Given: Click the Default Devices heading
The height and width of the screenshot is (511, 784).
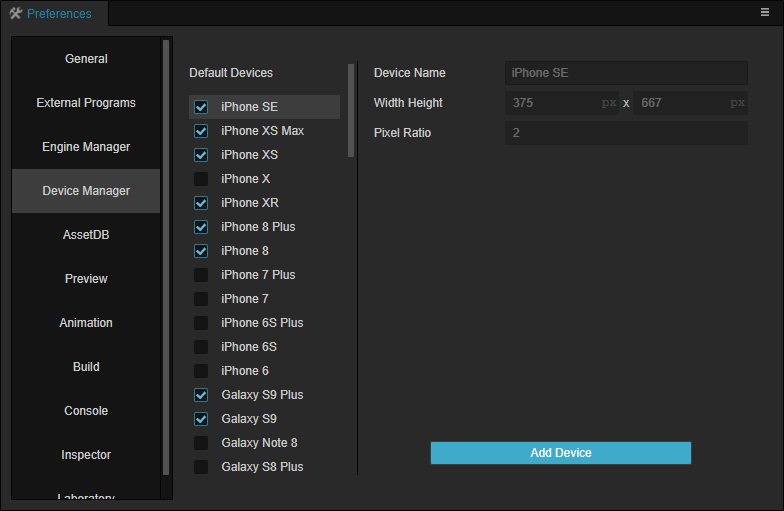Looking at the screenshot, I should point(231,73).
